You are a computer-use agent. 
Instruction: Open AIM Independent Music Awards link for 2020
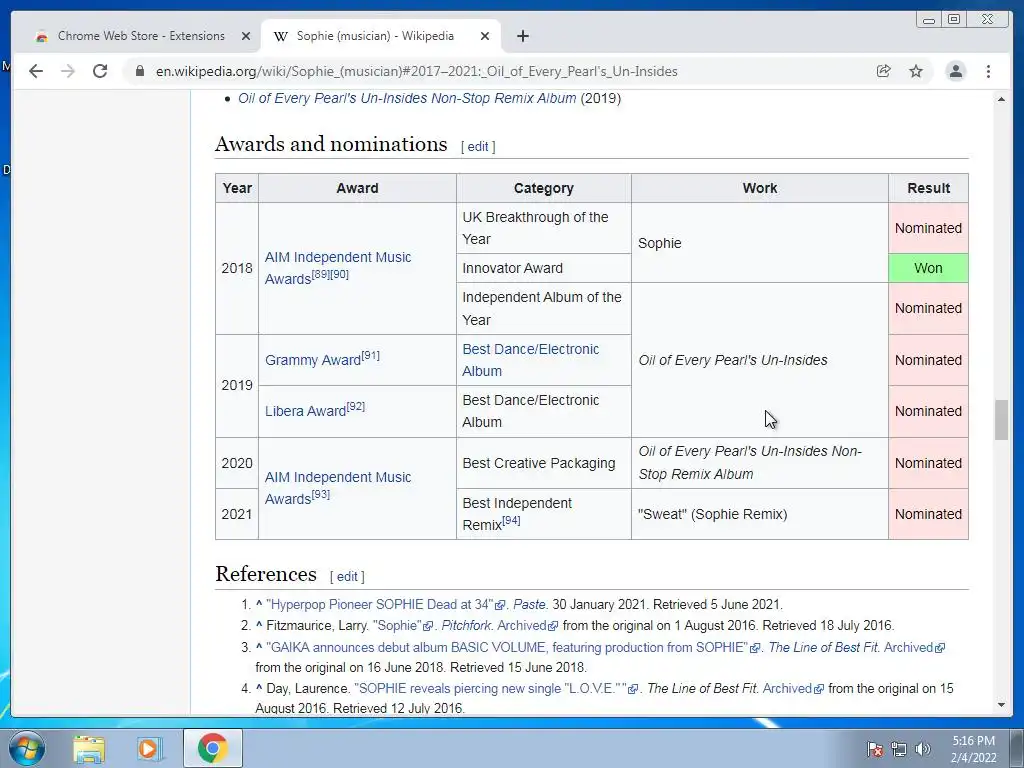[338, 488]
